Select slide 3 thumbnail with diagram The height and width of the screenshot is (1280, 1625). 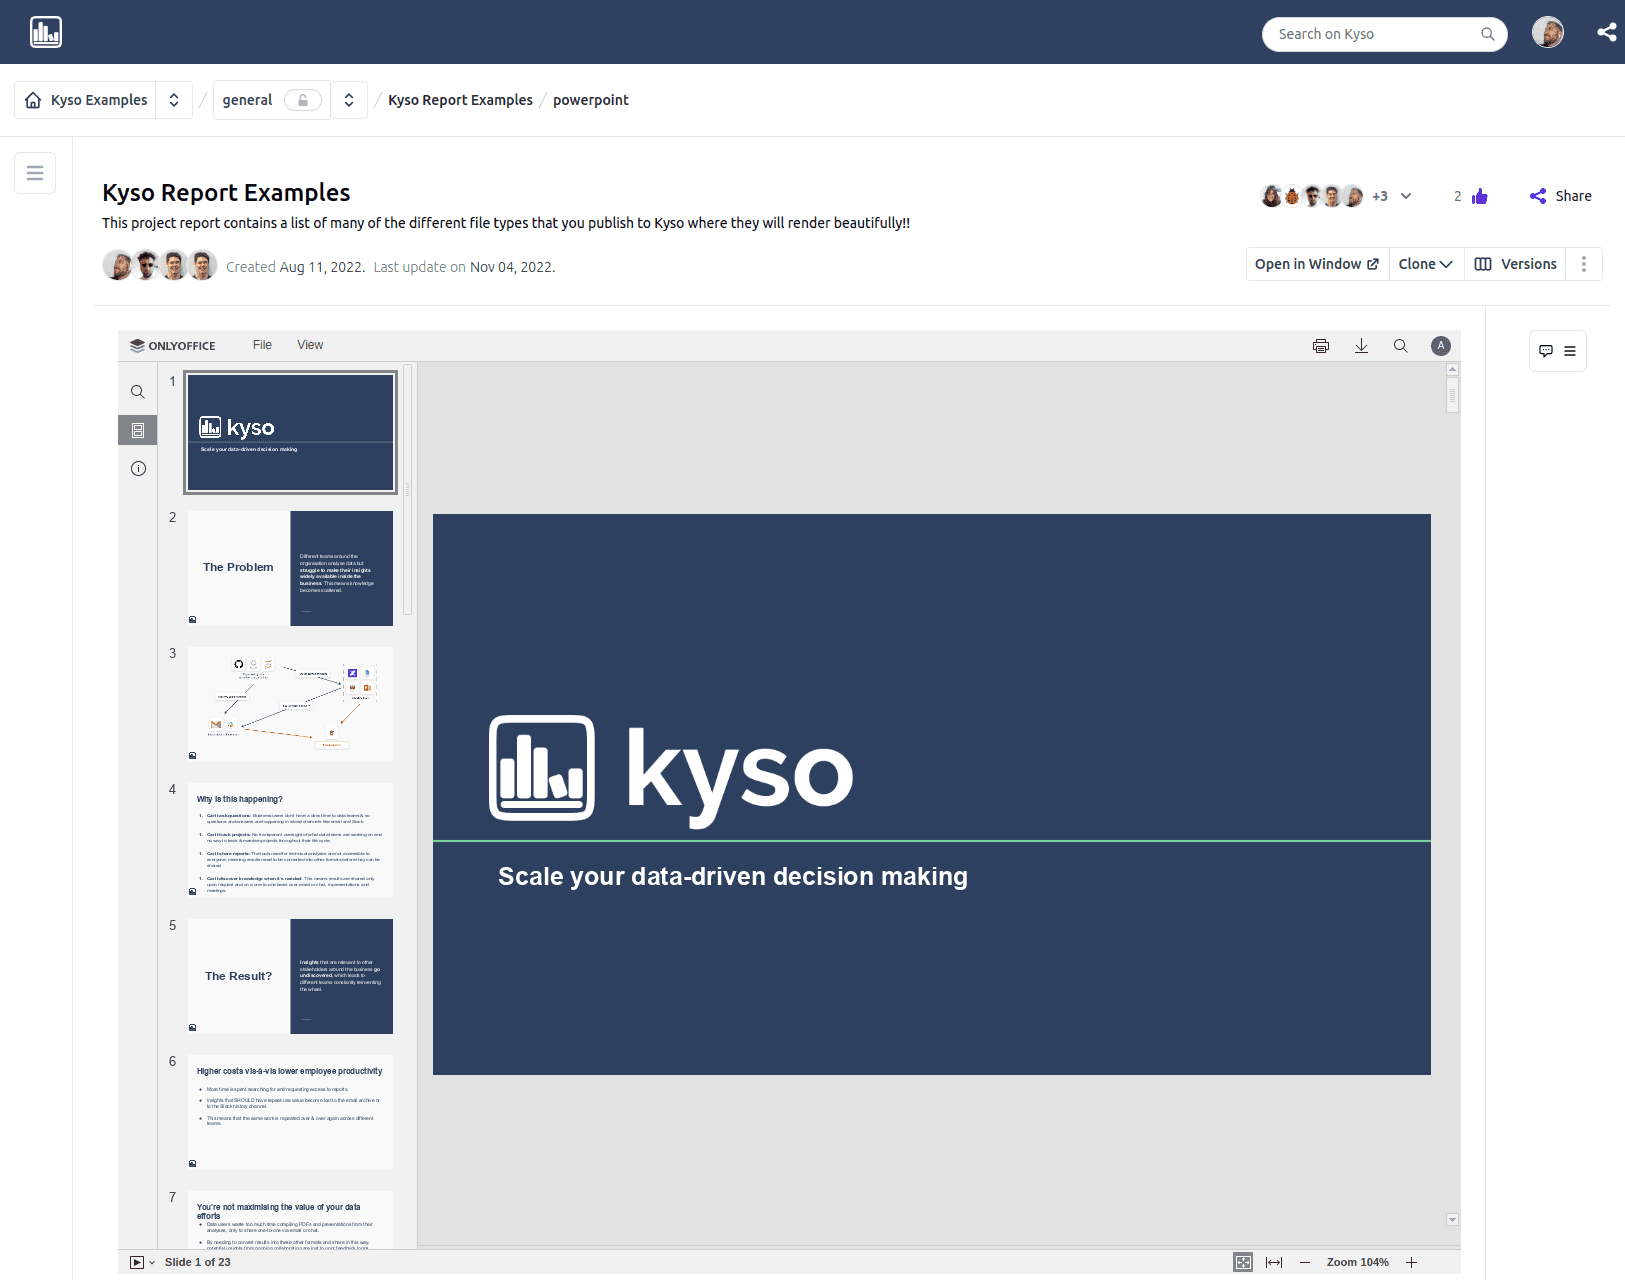click(290, 704)
